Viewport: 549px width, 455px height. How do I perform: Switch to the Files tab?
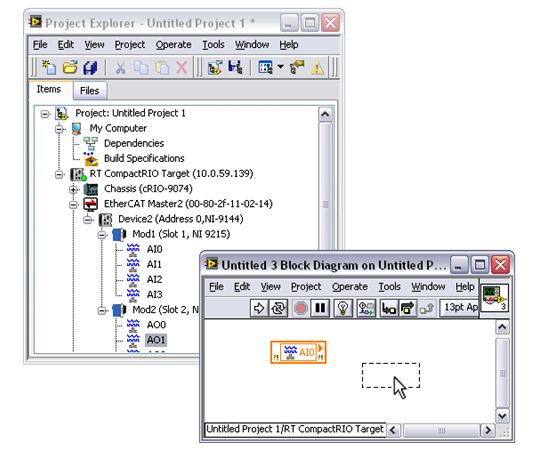click(90, 91)
